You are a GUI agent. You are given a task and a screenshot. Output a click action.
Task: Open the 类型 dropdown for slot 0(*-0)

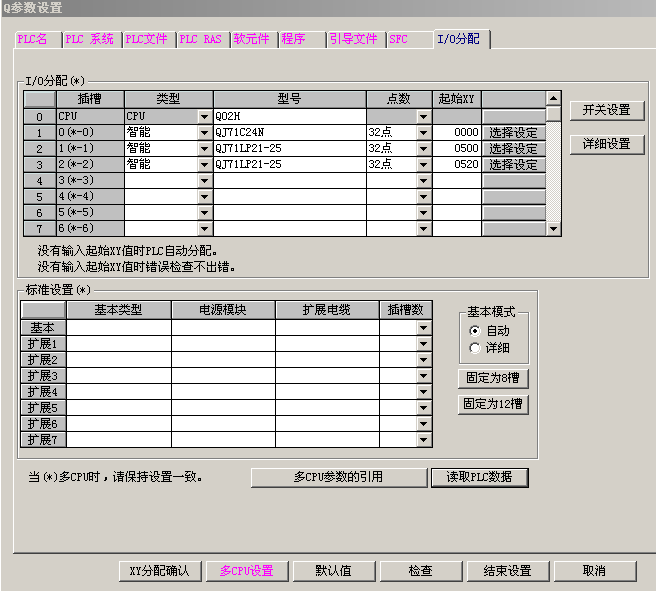[205, 132]
